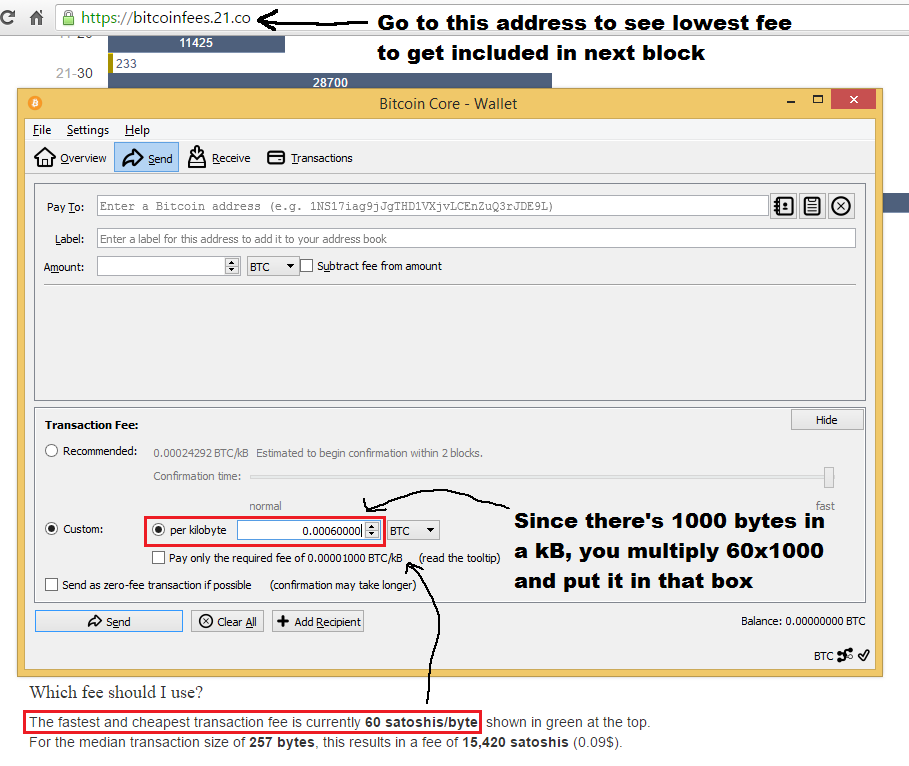Enable Send as zero-fee transaction

[52, 585]
